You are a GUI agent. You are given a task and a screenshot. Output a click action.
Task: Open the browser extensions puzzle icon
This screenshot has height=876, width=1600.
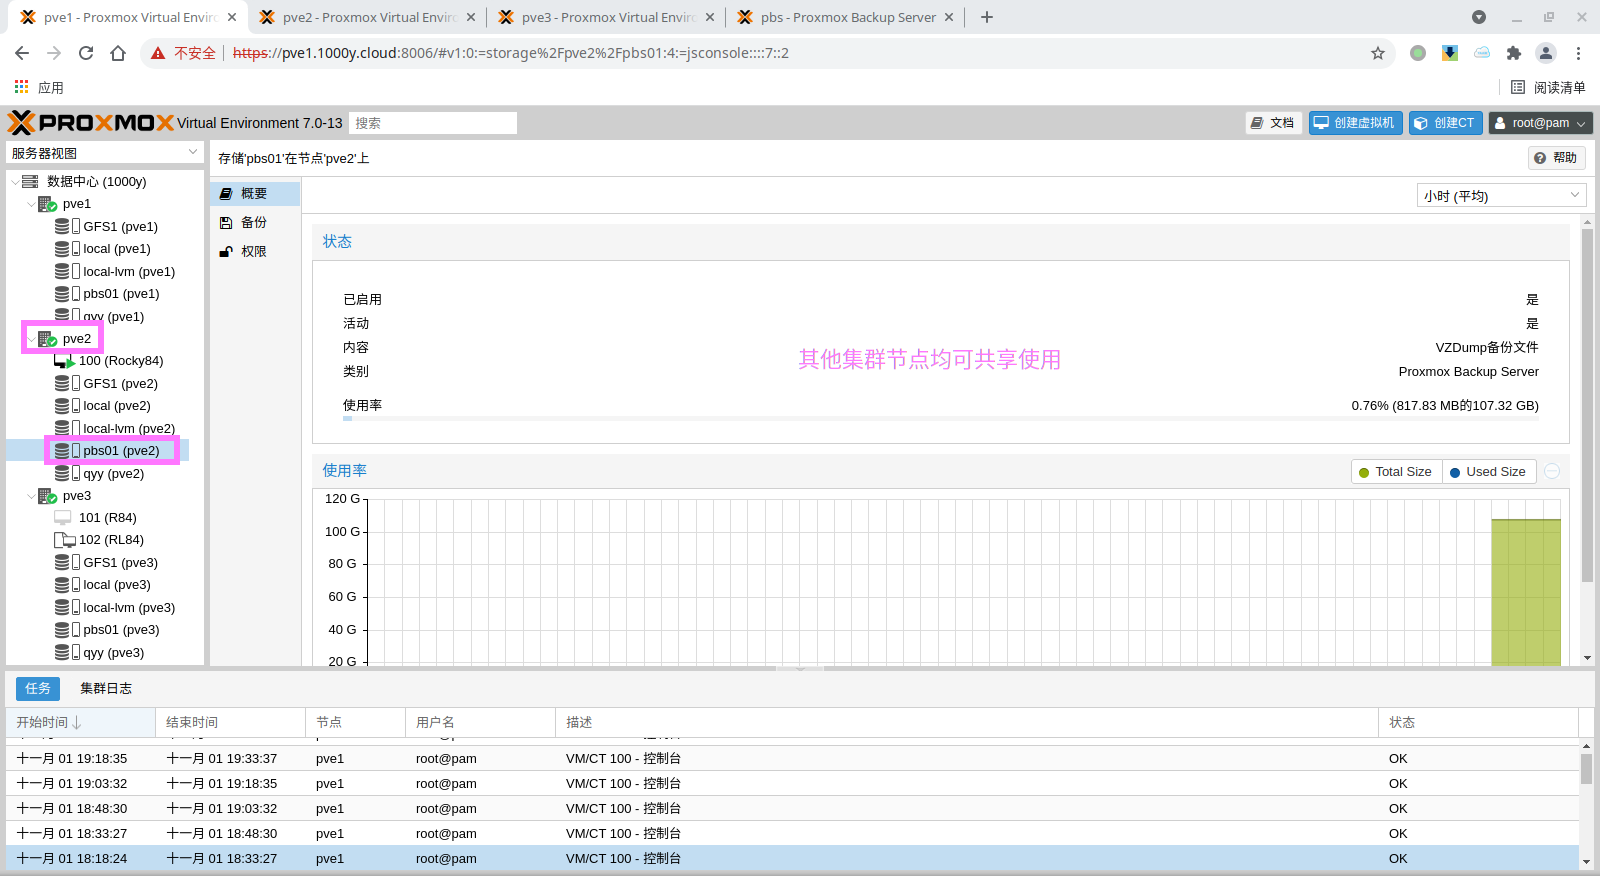pyautogui.click(x=1513, y=53)
